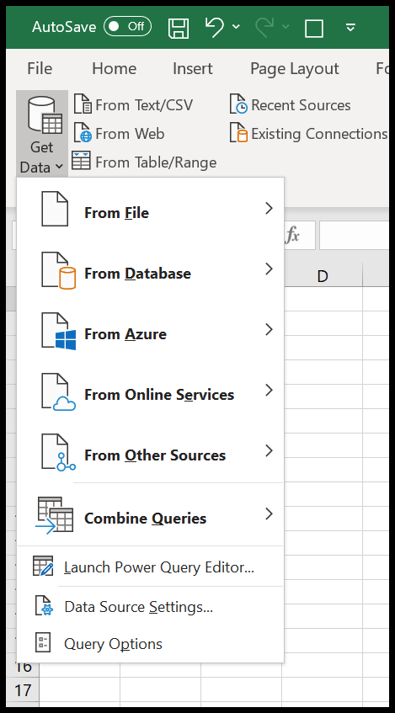
Task: Switch to the Home tab
Action: click(114, 68)
